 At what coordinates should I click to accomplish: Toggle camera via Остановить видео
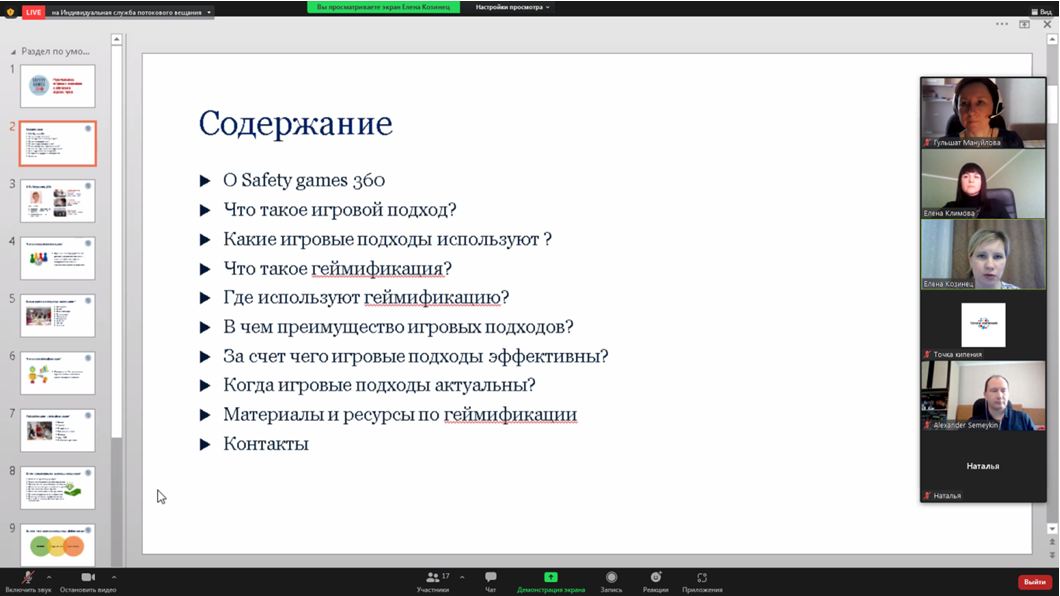pyautogui.click(x=87, y=578)
